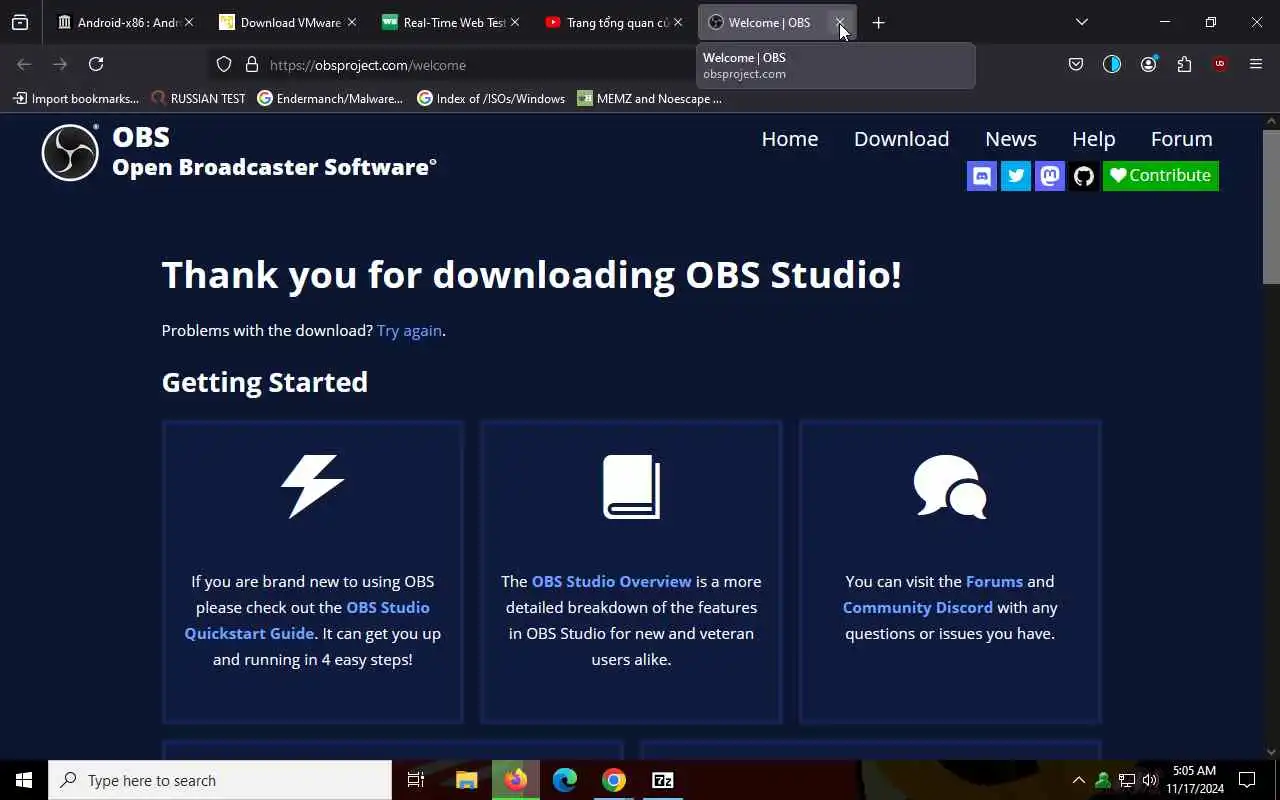Open the OBS Mastodon icon link
The image size is (1280, 800).
(x=1050, y=176)
